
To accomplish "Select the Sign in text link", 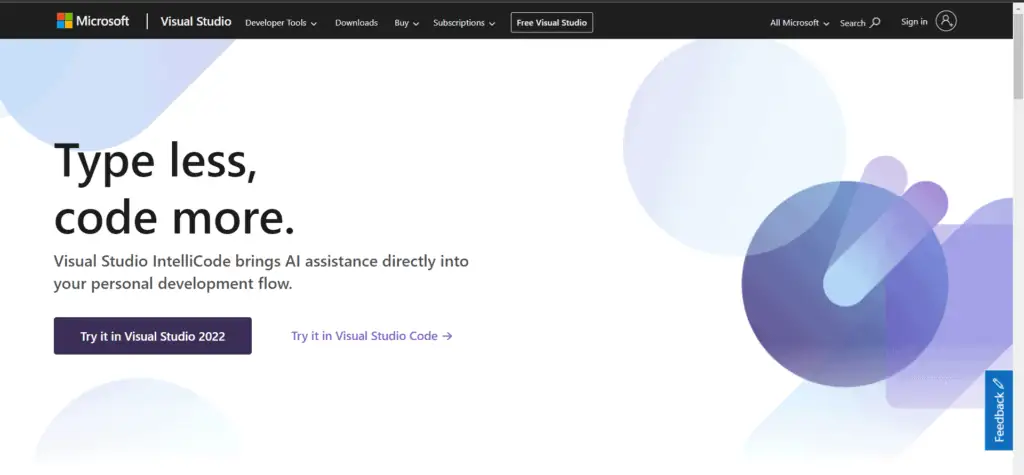I will (x=914, y=22).
